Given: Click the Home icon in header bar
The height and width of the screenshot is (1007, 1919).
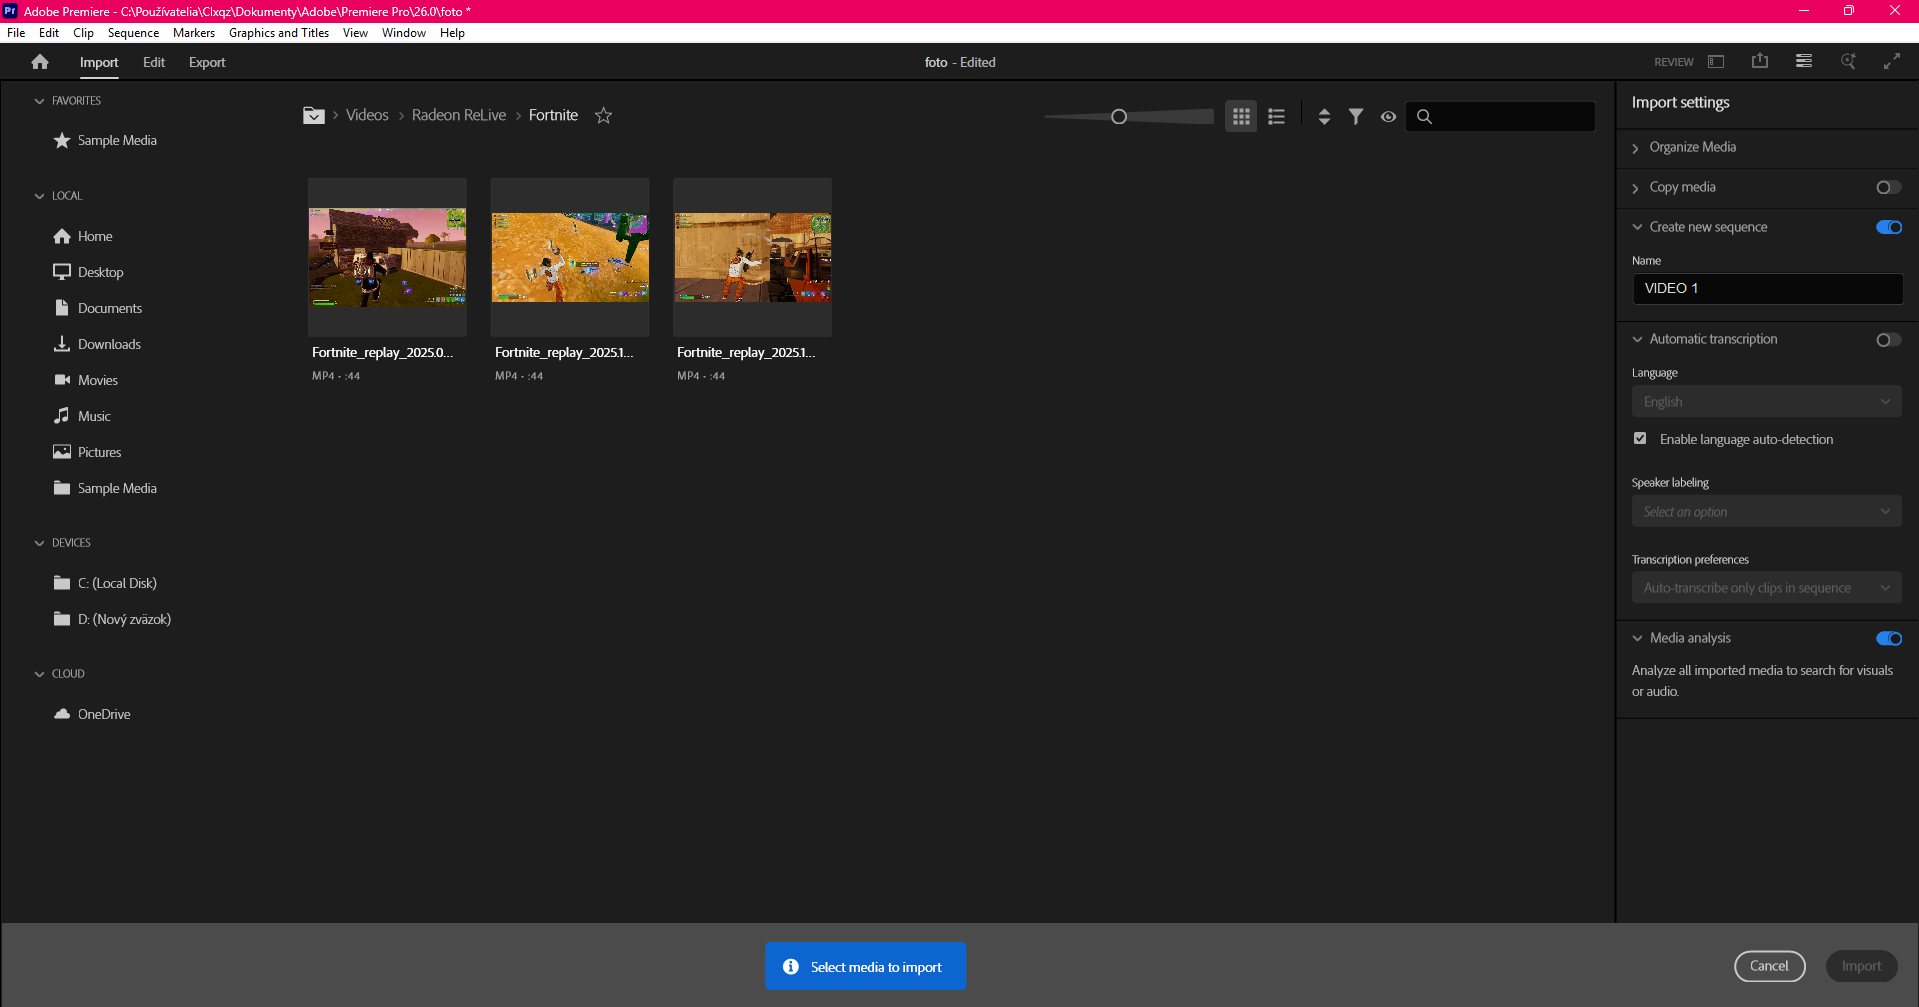Looking at the screenshot, I should point(40,62).
